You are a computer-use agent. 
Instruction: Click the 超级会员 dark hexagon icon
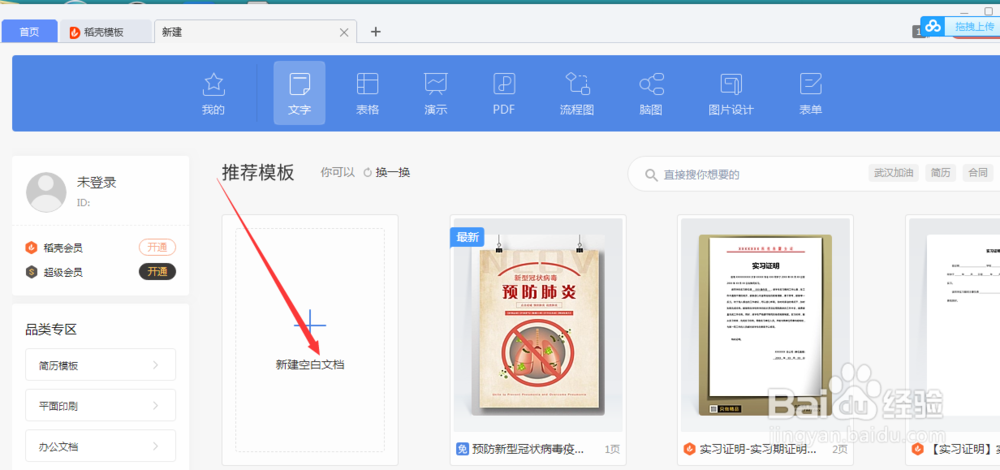tap(31, 272)
